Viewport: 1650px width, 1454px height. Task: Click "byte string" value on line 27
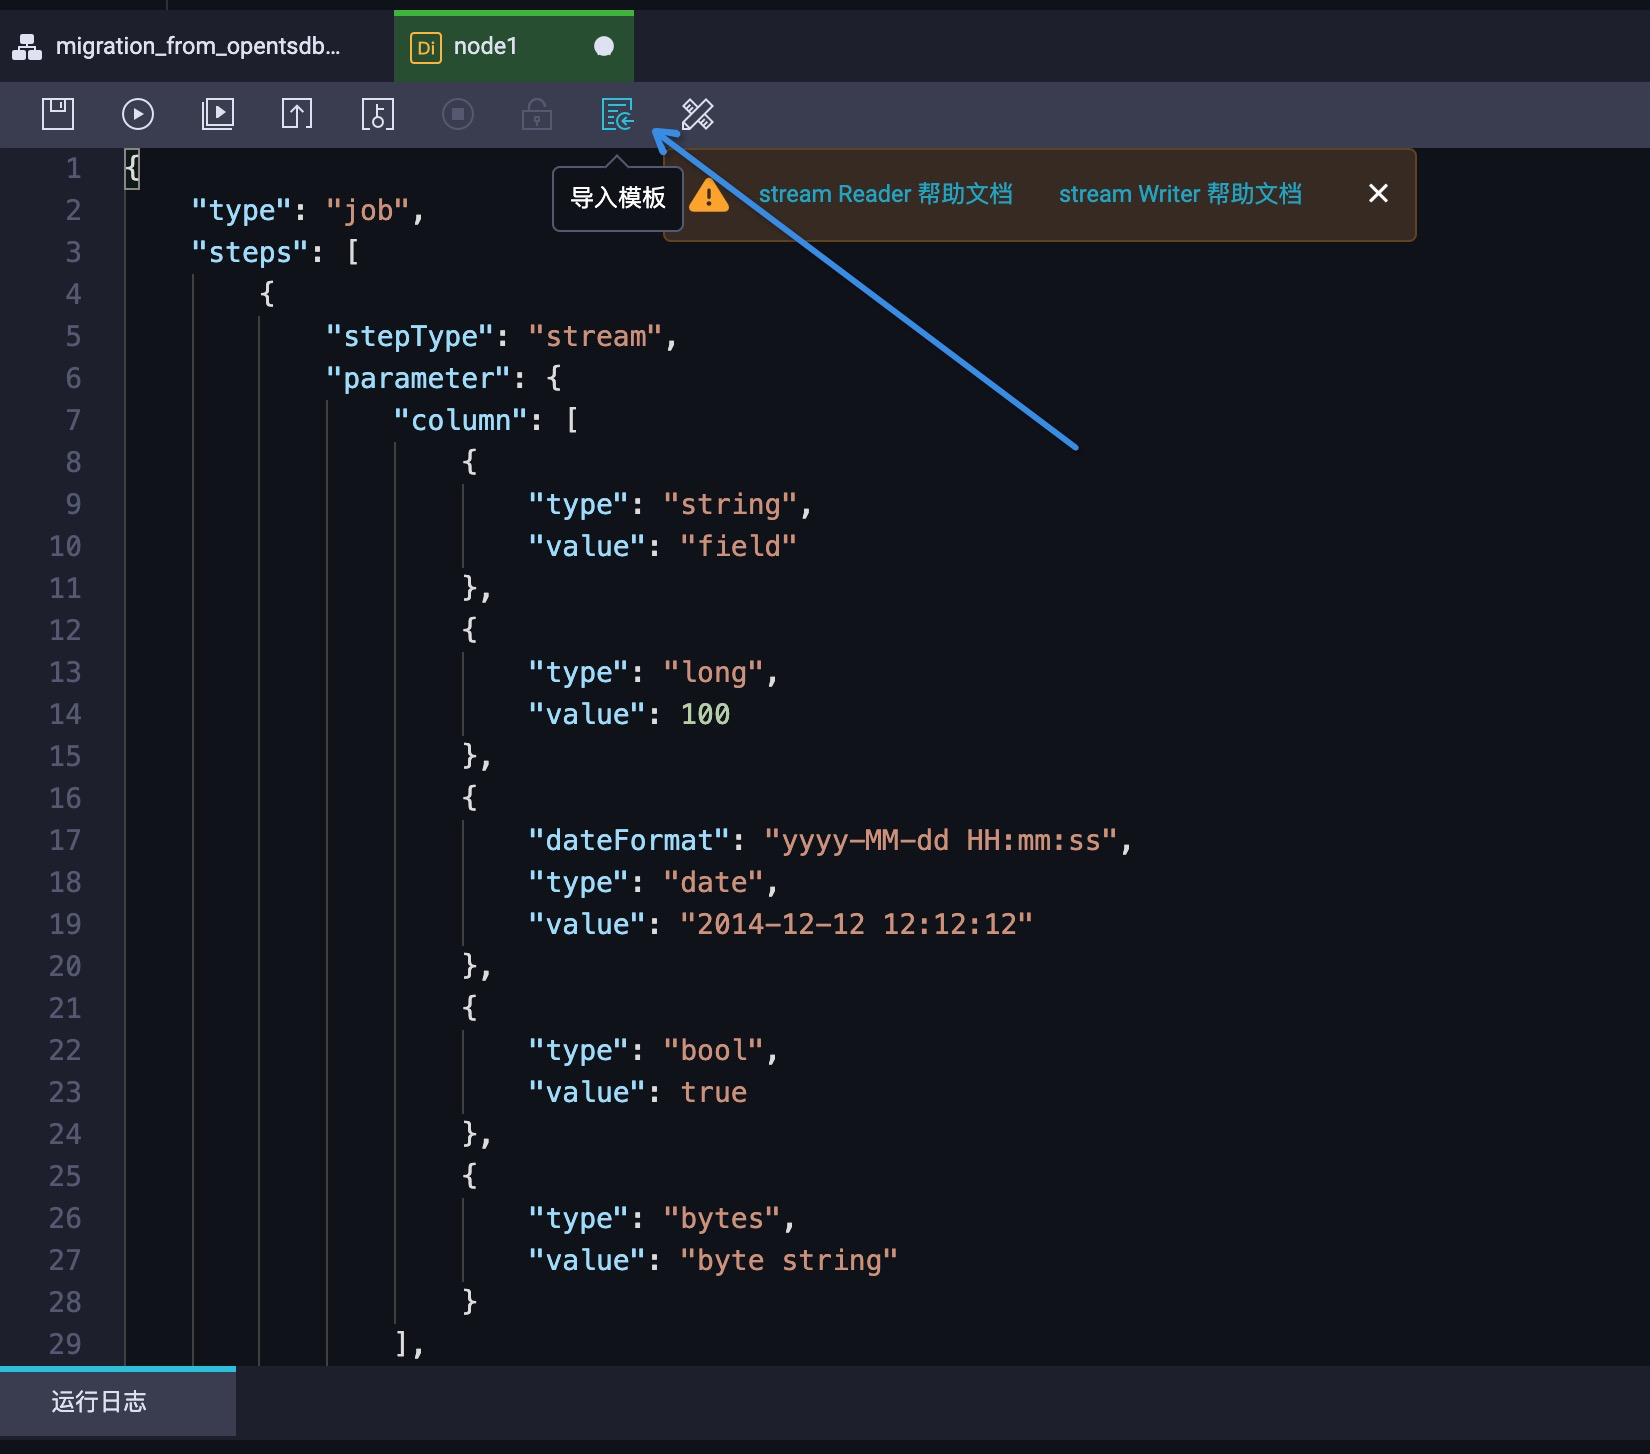789,1260
